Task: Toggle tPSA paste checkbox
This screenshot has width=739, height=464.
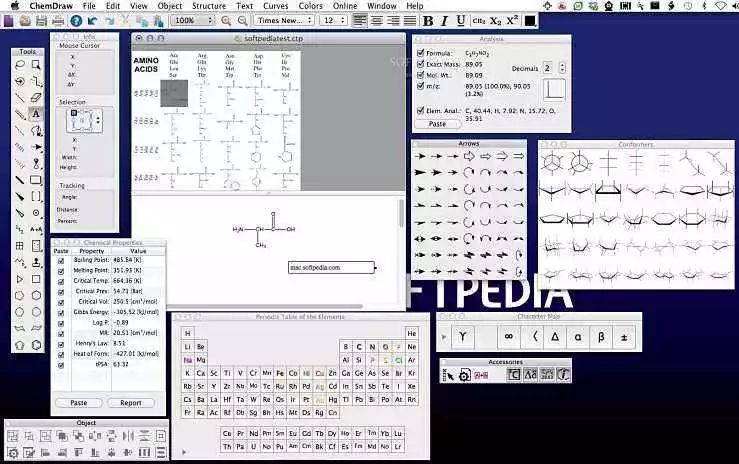Action: tap(61, 365)
